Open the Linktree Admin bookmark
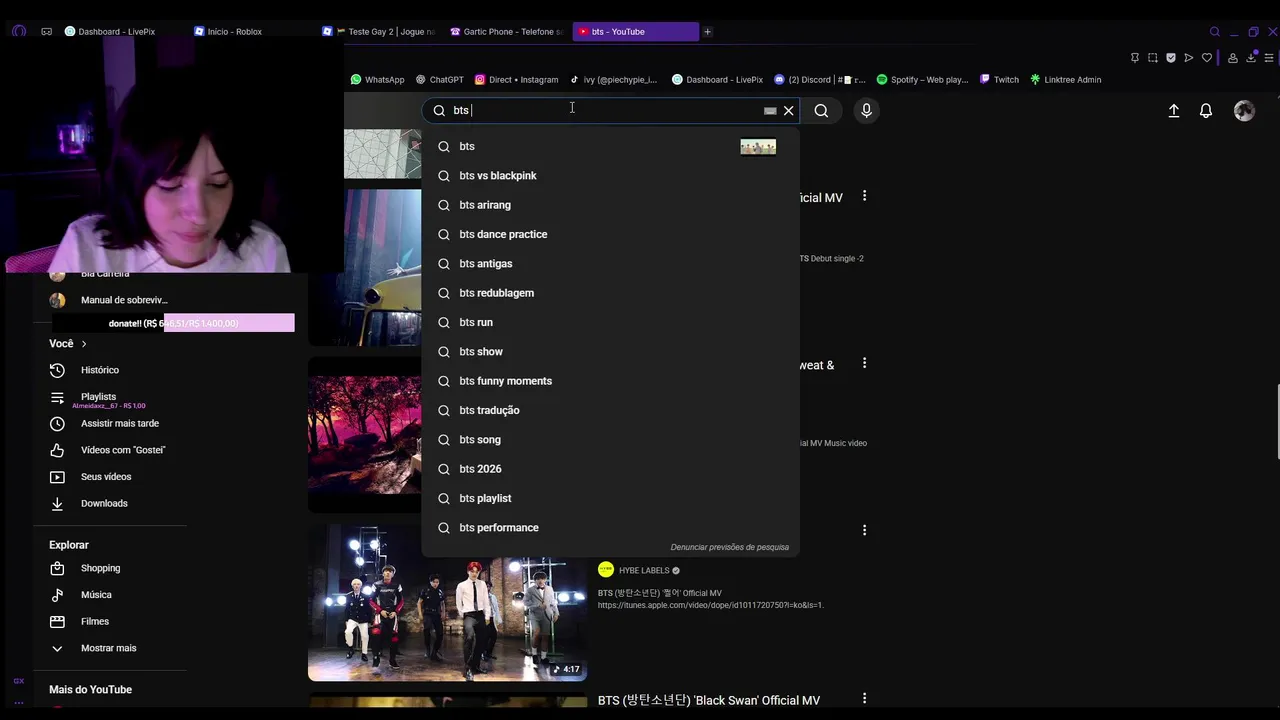This screenshot has height=720, width=1280. pyautogui.click(x=1065, y=79)
